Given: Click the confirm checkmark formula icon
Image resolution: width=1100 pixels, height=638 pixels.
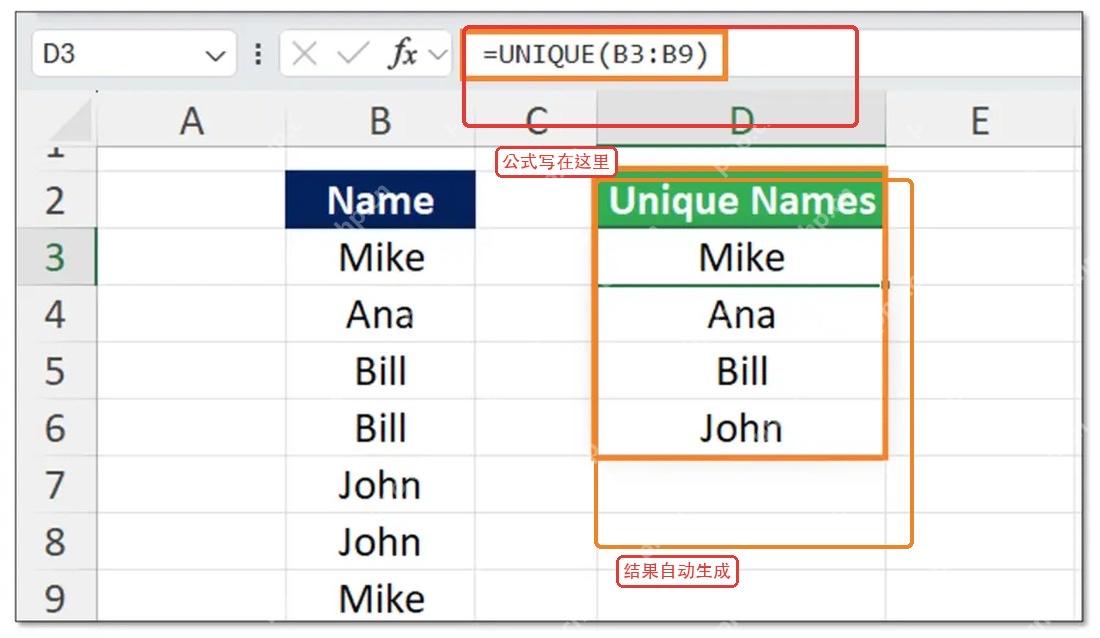Looking at the screenshot, I should [x=353, y=53].
